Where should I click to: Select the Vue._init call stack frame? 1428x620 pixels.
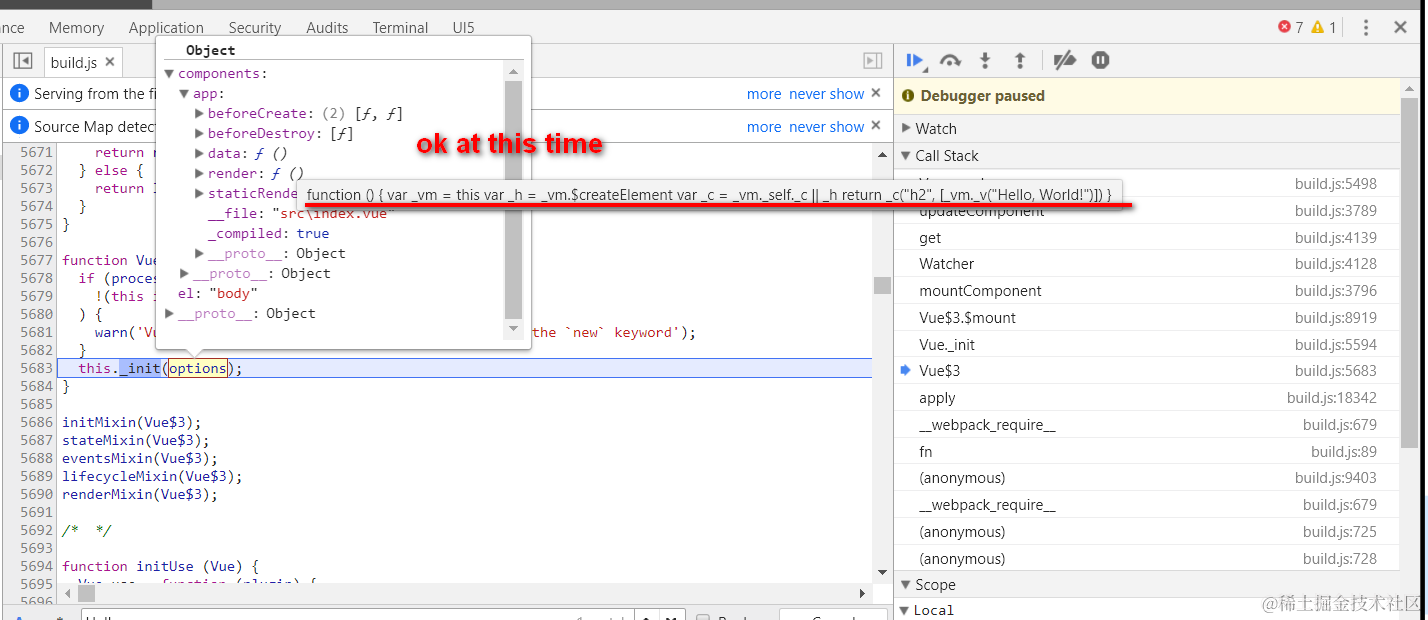pyautogui.click(x=1147, y=344)
